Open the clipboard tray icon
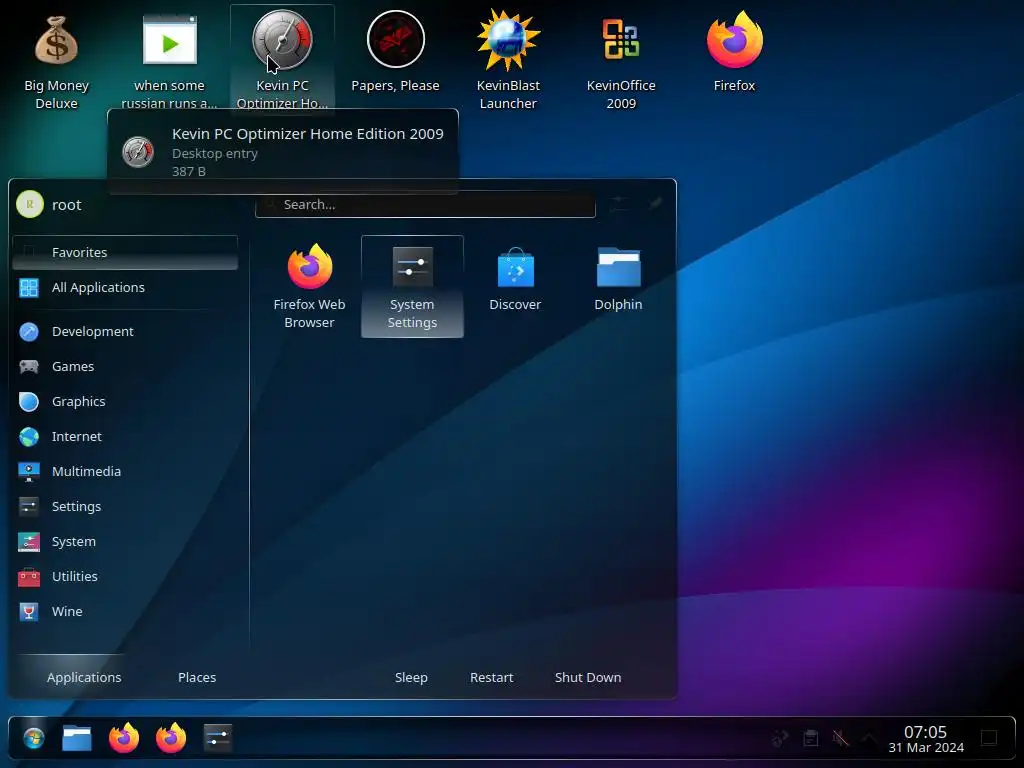The image size is (1024, 768). tap(810, 739)
